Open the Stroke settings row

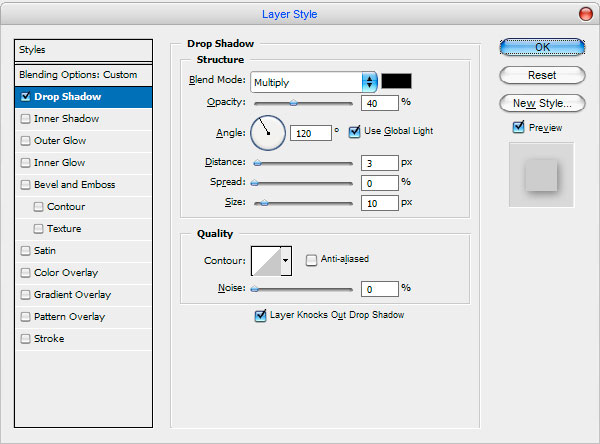pos(83,339)
